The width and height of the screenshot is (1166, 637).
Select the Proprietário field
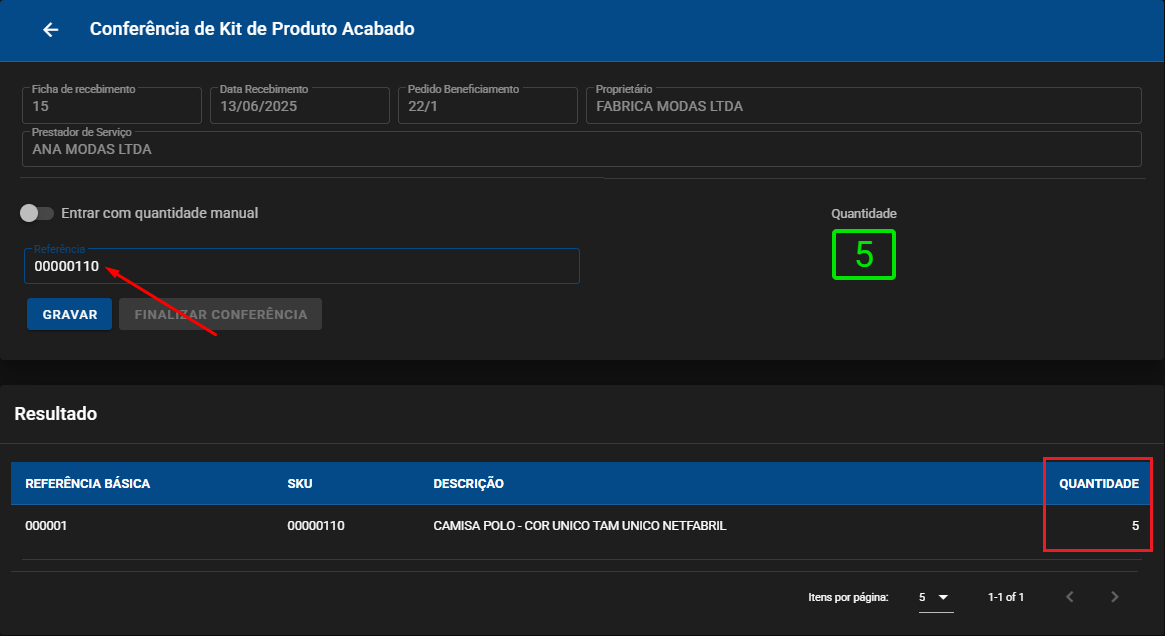click(x=863, y=106)
